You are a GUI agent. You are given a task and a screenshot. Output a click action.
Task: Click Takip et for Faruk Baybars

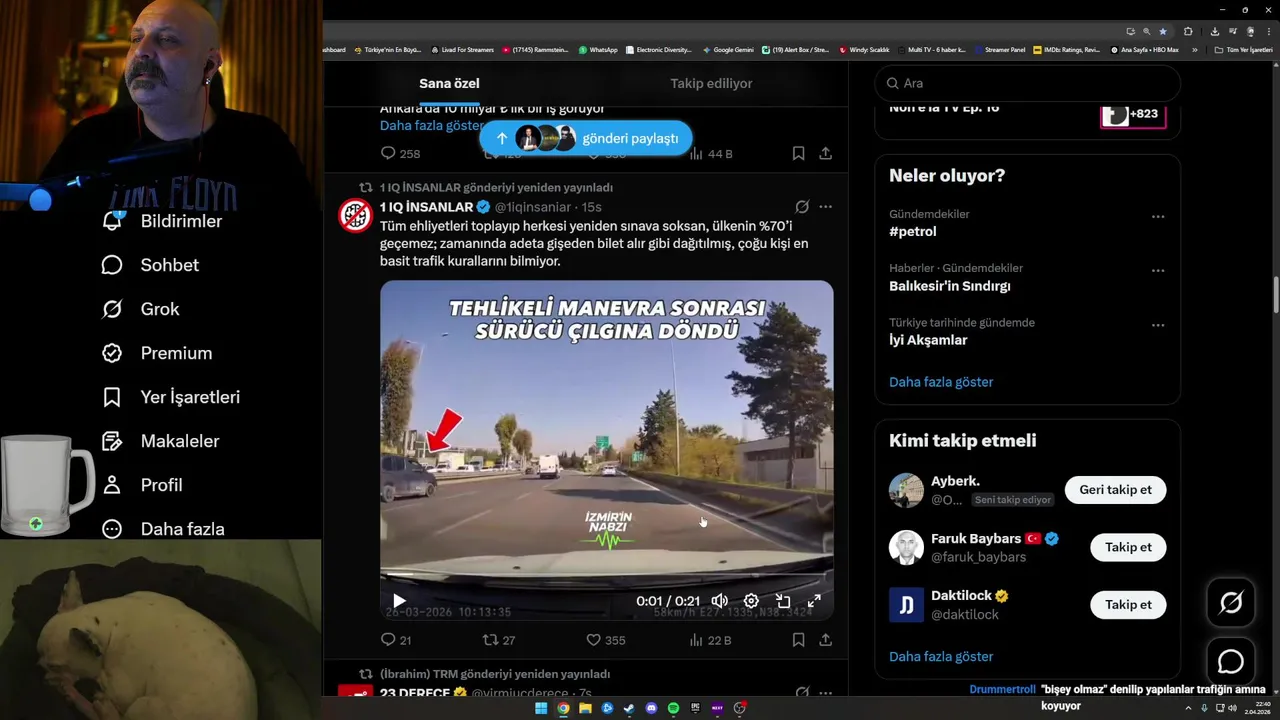(1128, 547)
